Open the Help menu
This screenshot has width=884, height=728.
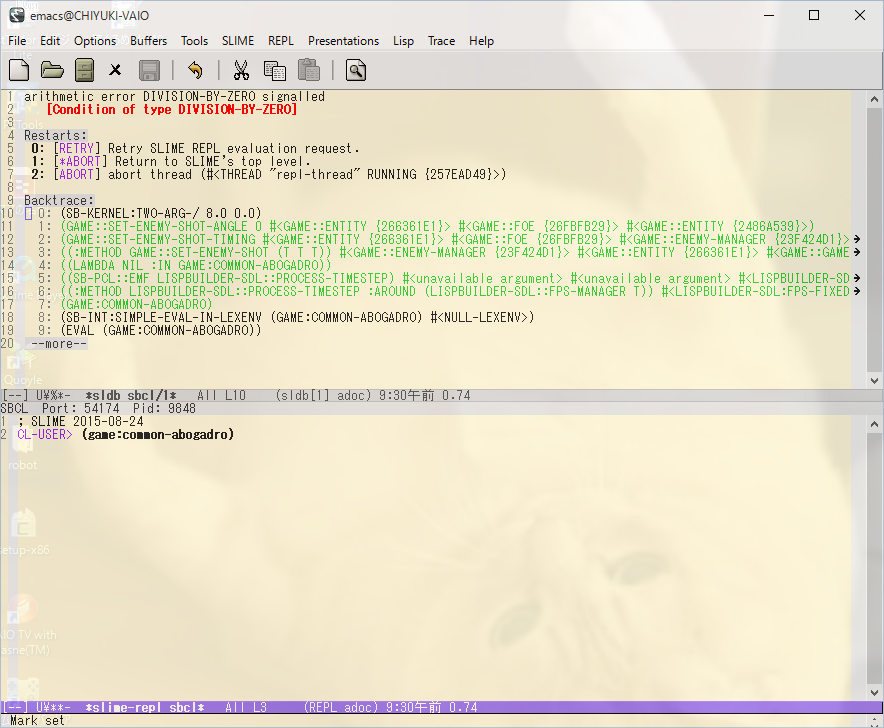pyautogui.click(x=481, y=41)
